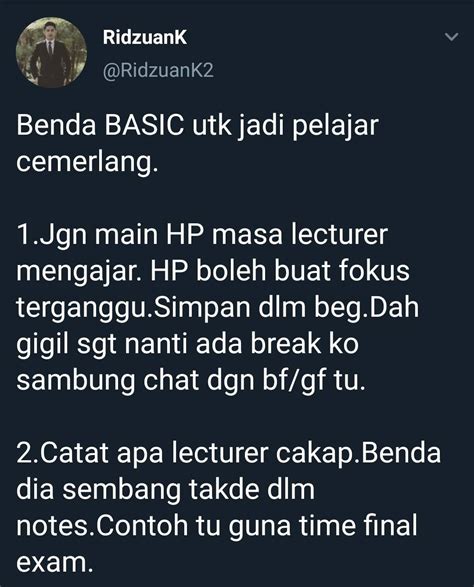
Task: Select the line '2.Catat apa lecturer cakap.Benda'
Action: (229, 453)
